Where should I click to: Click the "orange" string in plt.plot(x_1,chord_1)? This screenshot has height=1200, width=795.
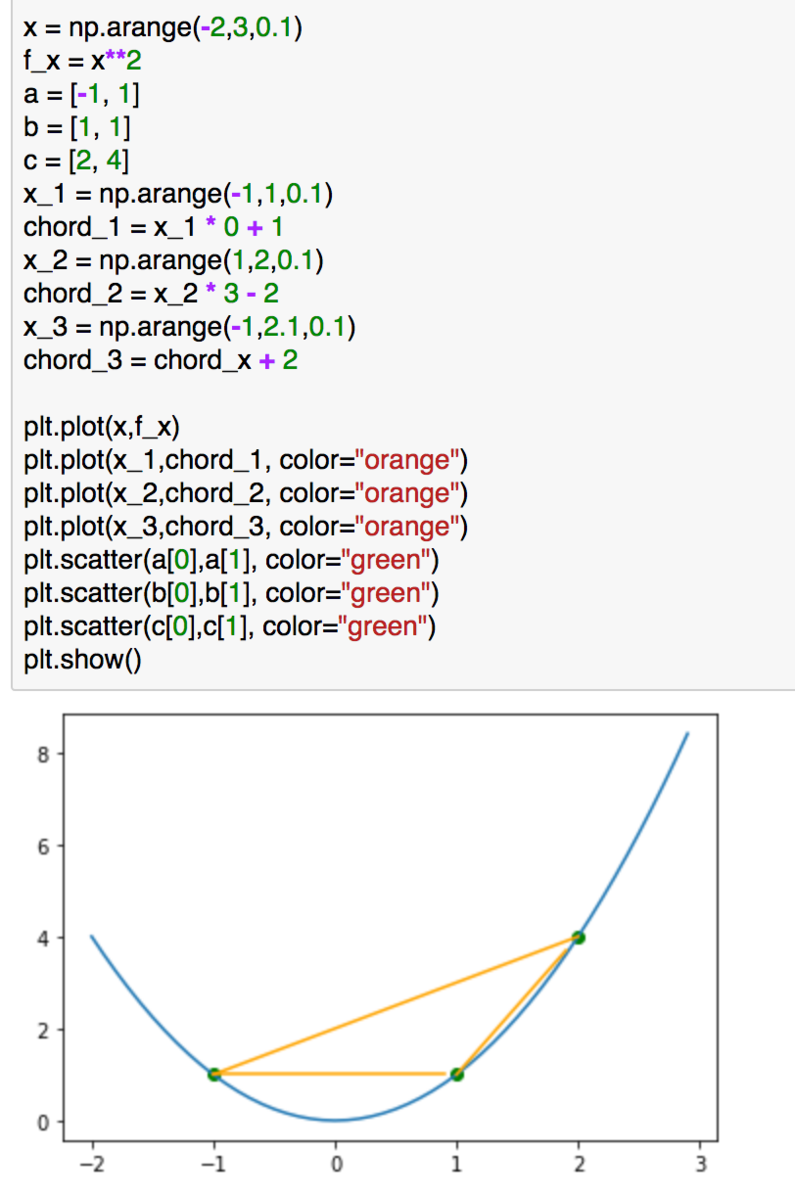coord(412,462)
